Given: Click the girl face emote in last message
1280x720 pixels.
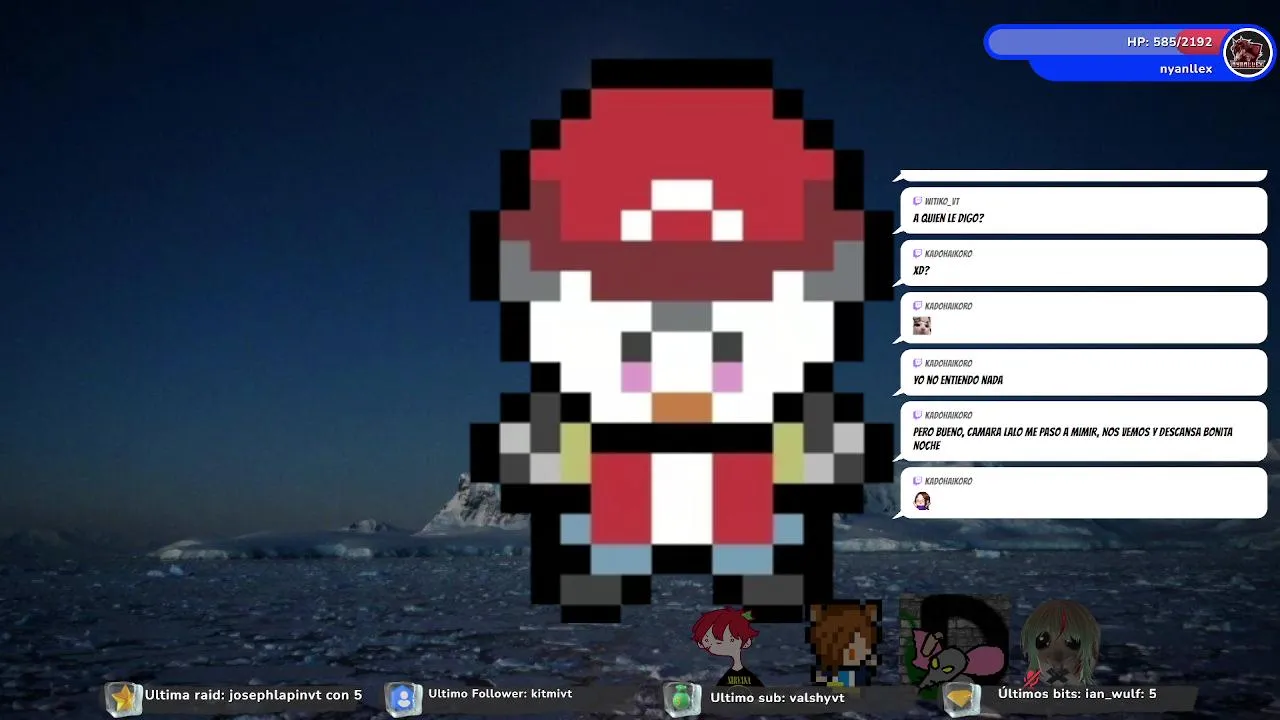Looking at the screenshot, I should (x=922, y=500).
